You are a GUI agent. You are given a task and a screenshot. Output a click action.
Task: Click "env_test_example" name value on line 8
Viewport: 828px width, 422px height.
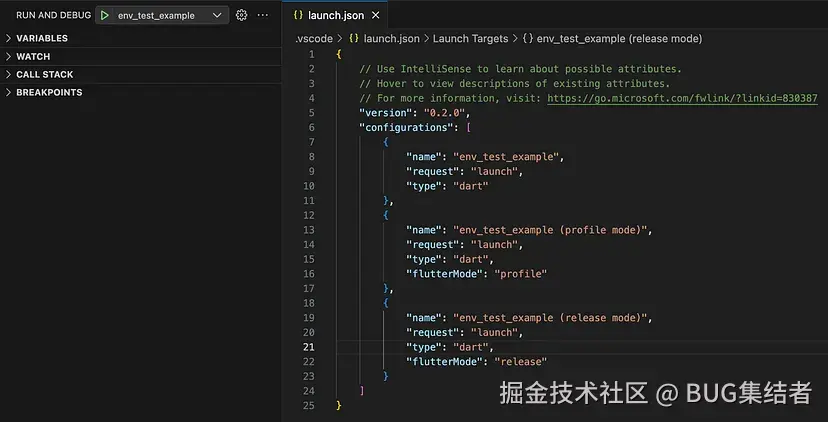tap(506, 157)
